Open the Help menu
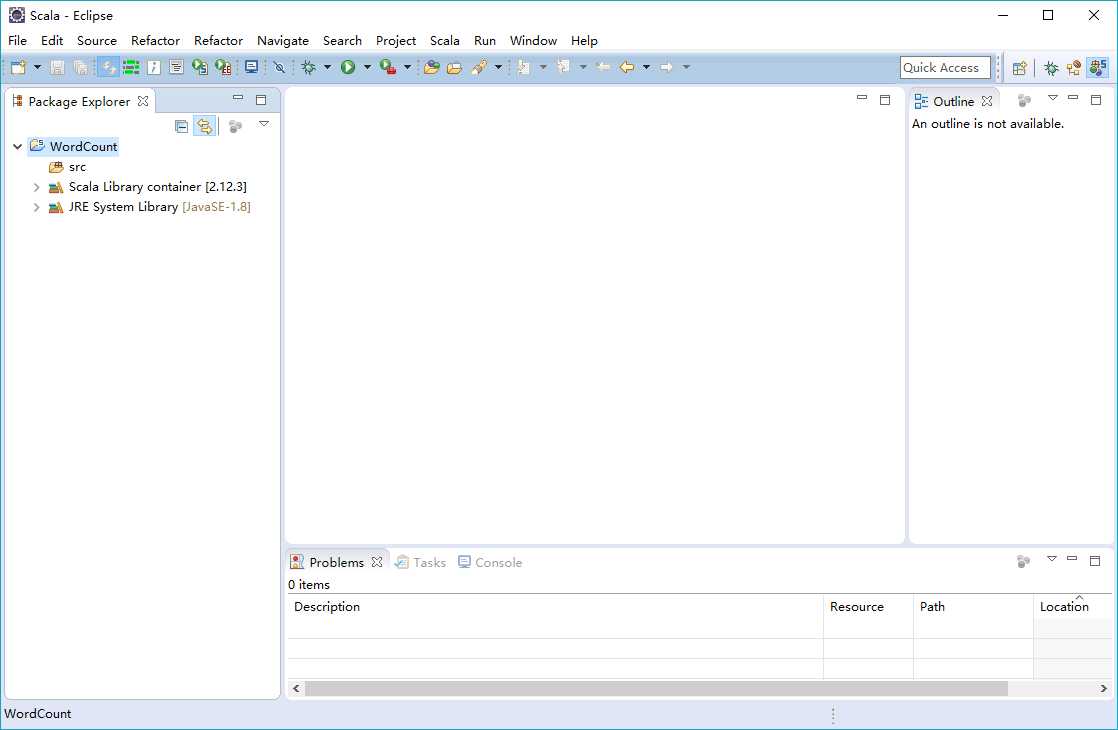Viewport: 1118px width, 730px height. point(584,41)
